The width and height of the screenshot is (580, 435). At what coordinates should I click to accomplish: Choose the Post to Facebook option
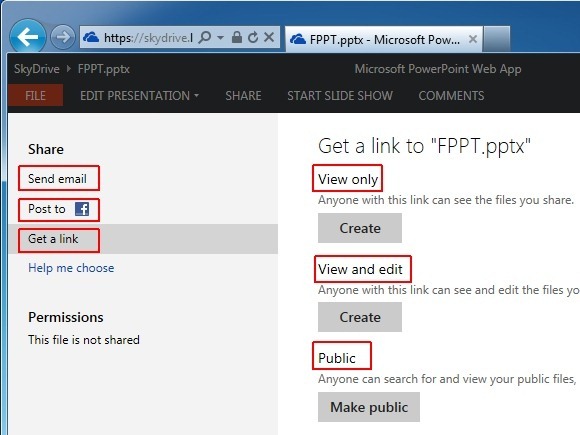pos(58,209)
